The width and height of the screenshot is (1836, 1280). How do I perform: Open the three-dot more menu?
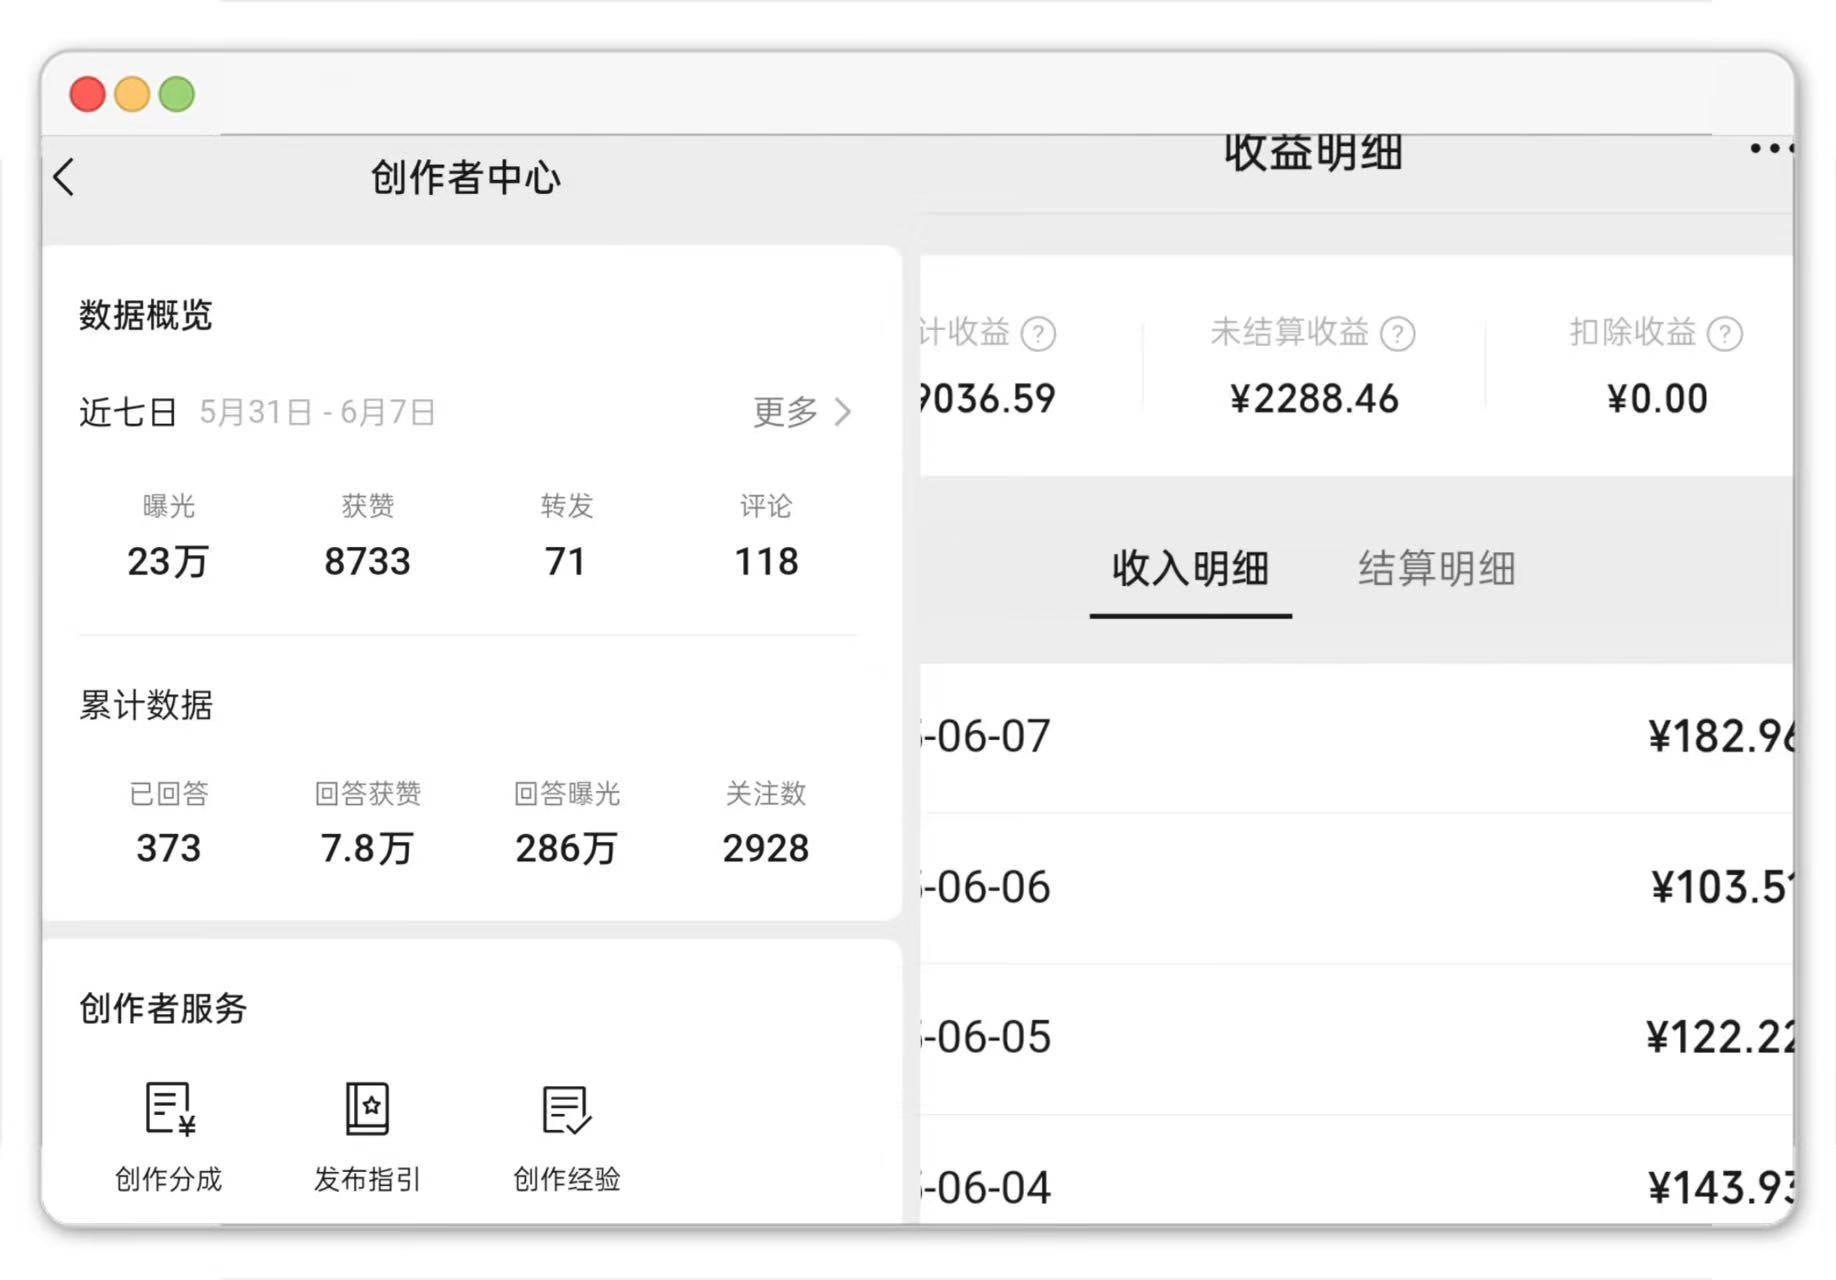point(1772,148)
